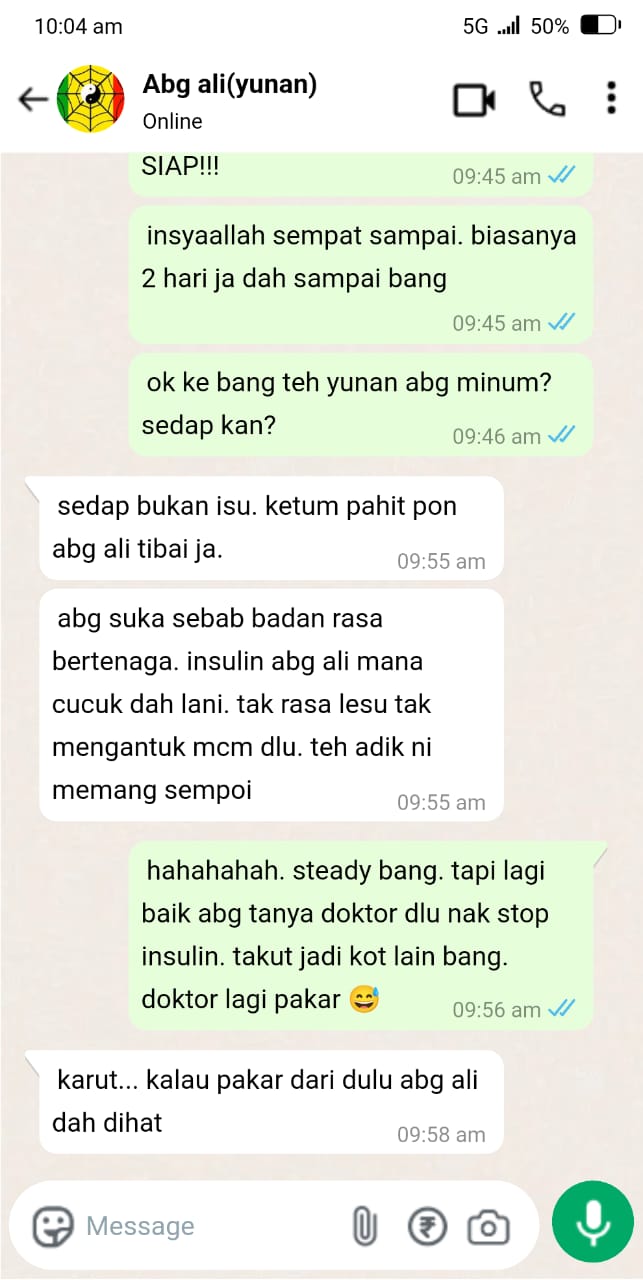
Task: Select the "sedap bukan isu" message bubble
Action: [x=271, y=527]
